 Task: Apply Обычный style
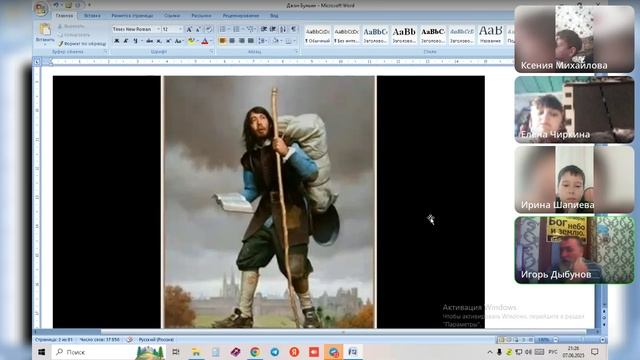[318, 35]
